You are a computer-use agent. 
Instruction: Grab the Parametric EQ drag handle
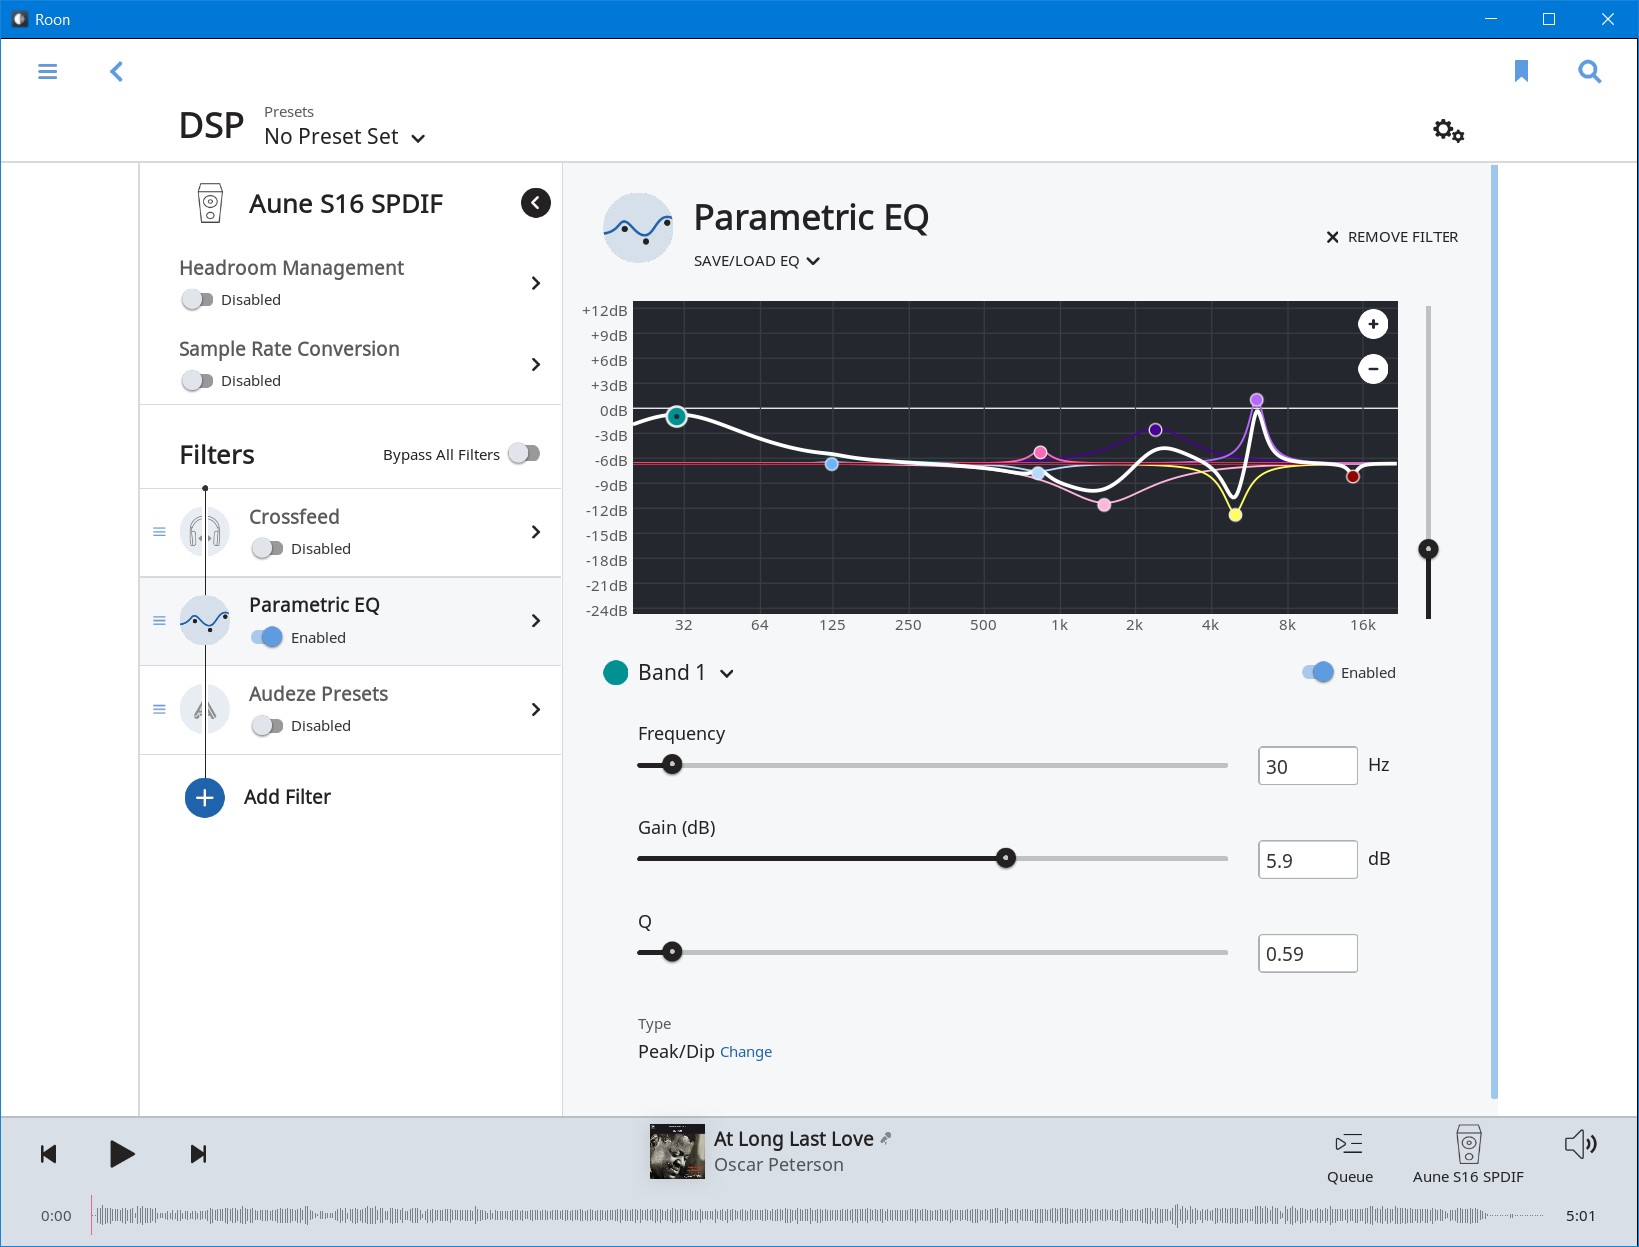coord(159,621)
